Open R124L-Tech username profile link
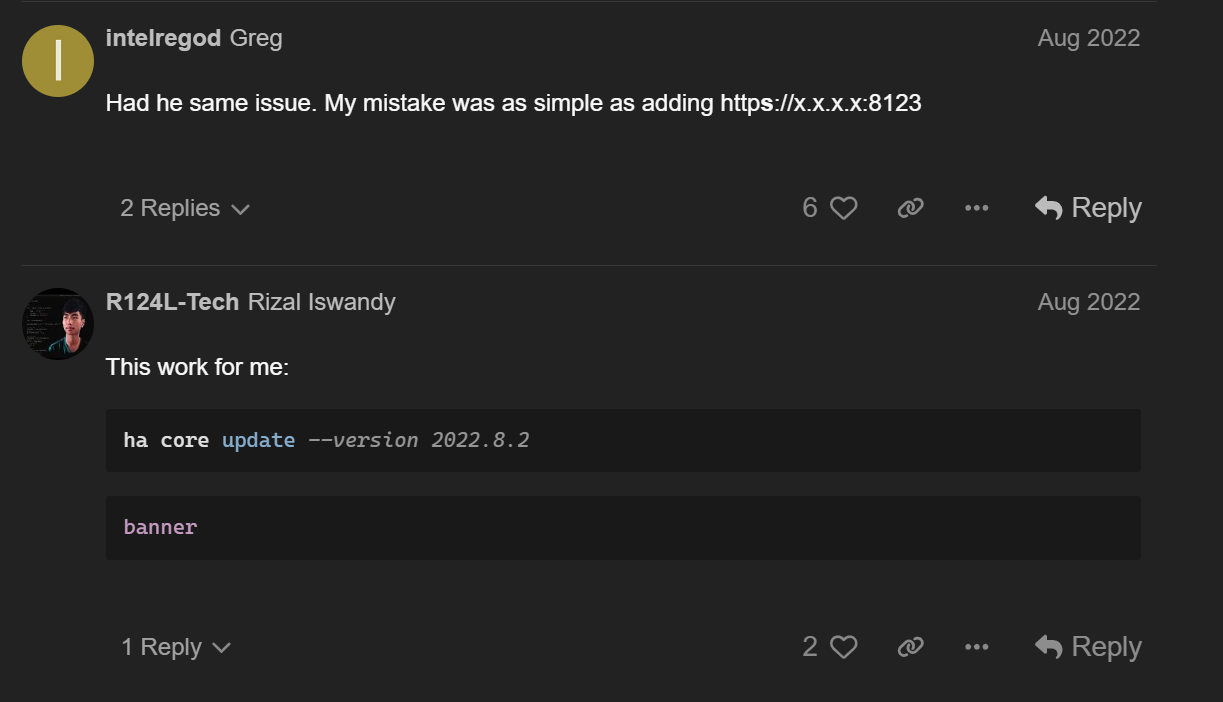The image size is (1223, 702). [x=172, y=301]
